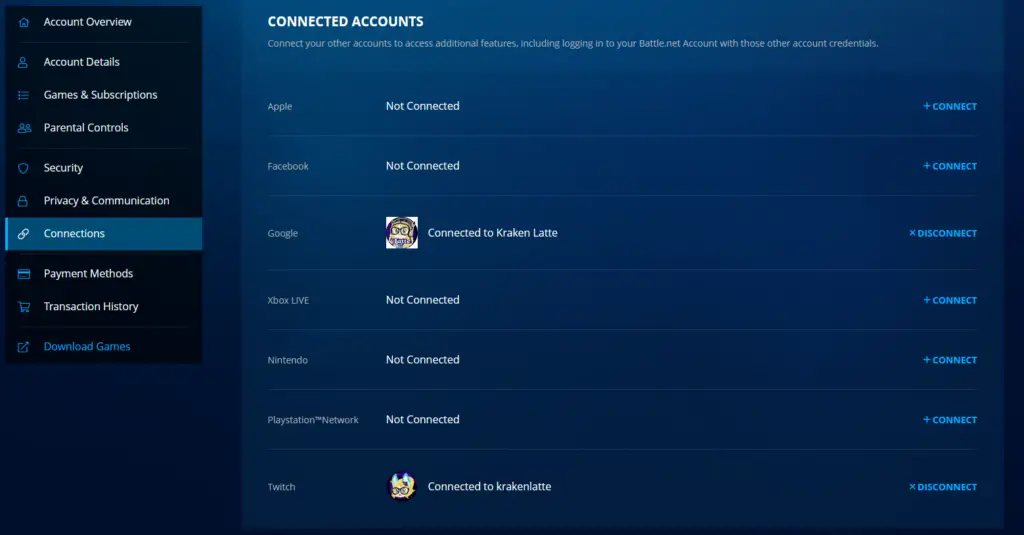Image resolution: width=1024 pixels, height=535 pixels.
Task: Click the 'Connected to Kraken Latte' text
Action: tap(492, 233)
